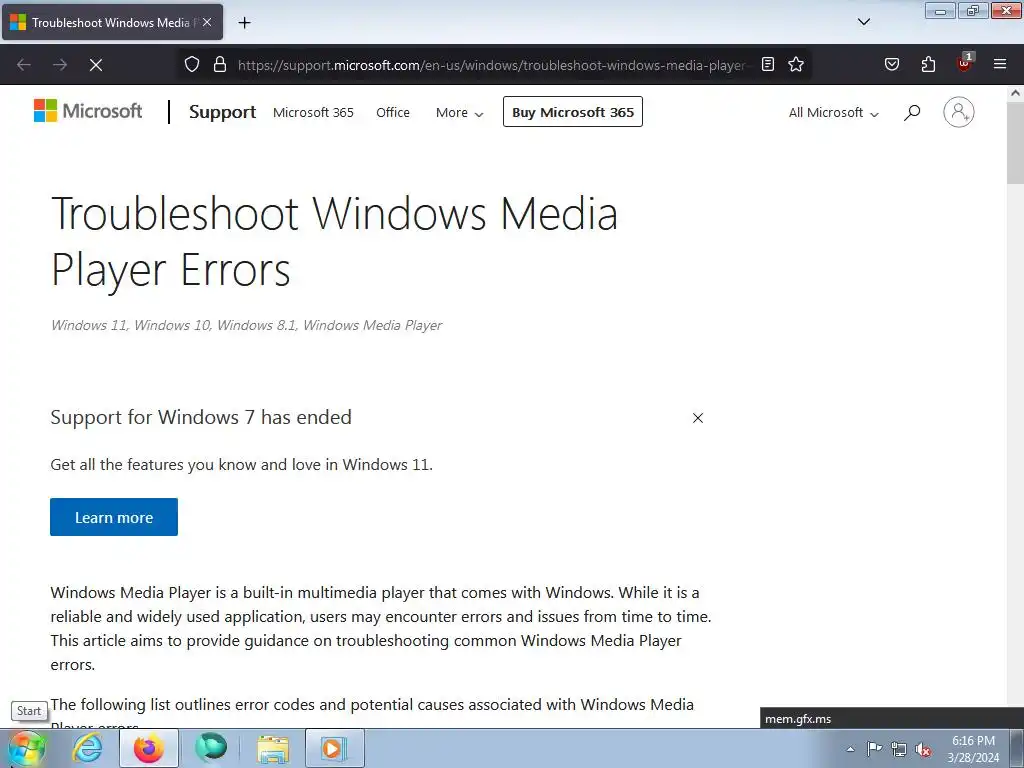
Task: Open the Microsoft site search magnifier
Action: (912, 112)
